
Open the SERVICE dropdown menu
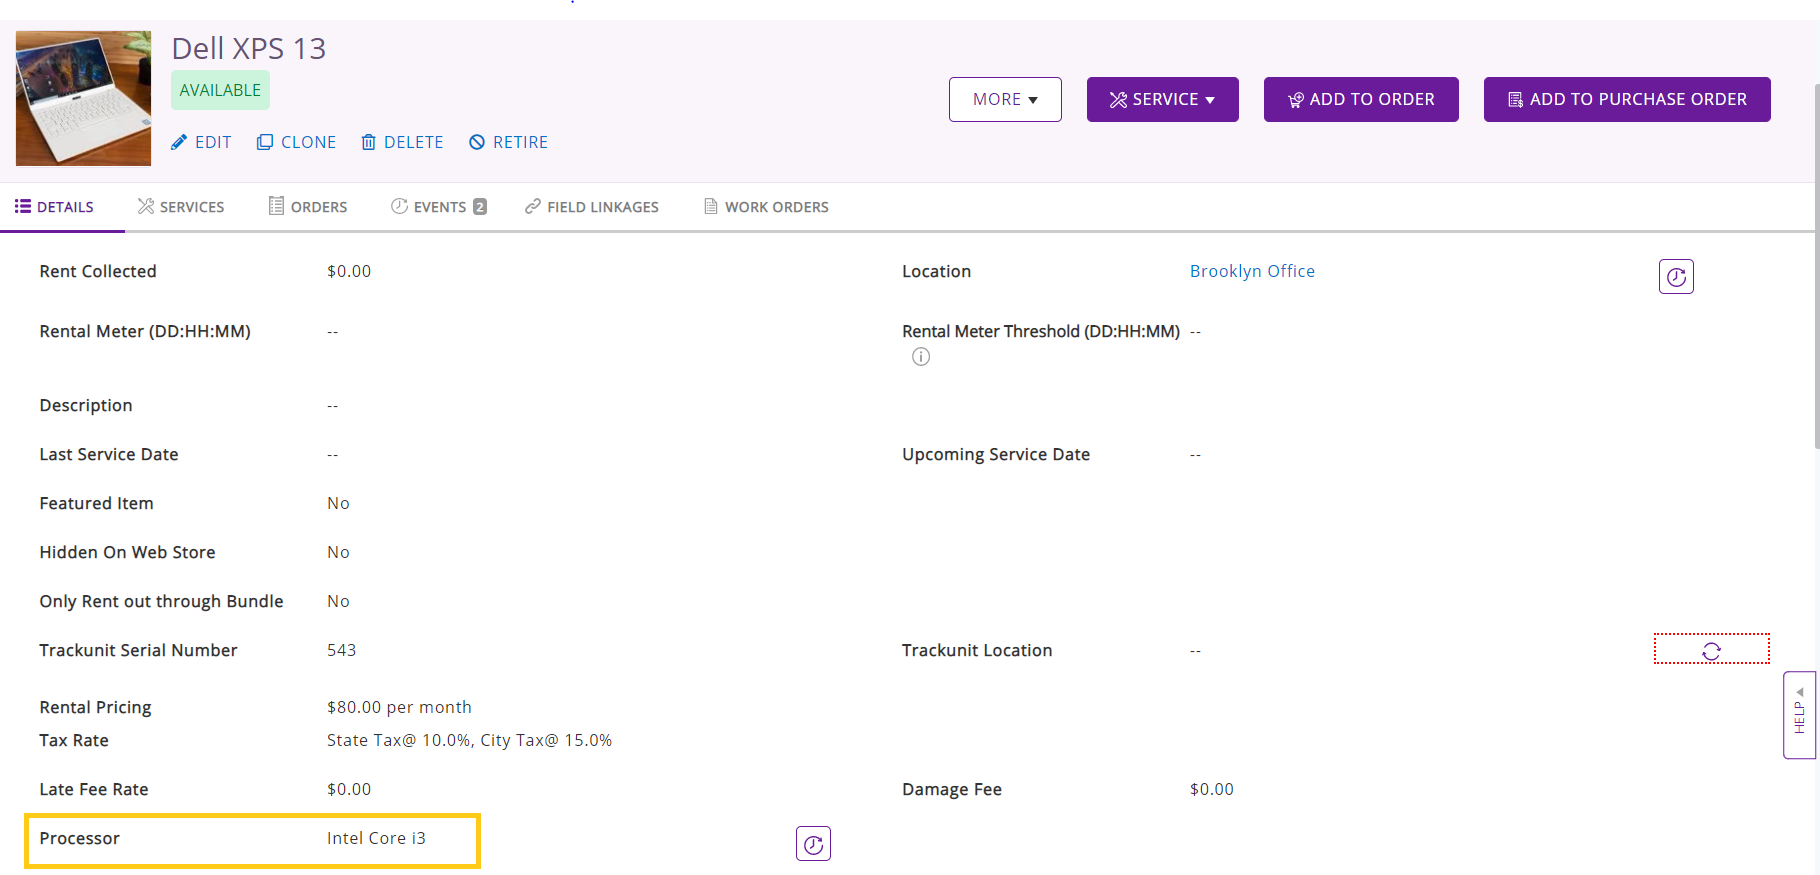click(x=1162, y=99)
